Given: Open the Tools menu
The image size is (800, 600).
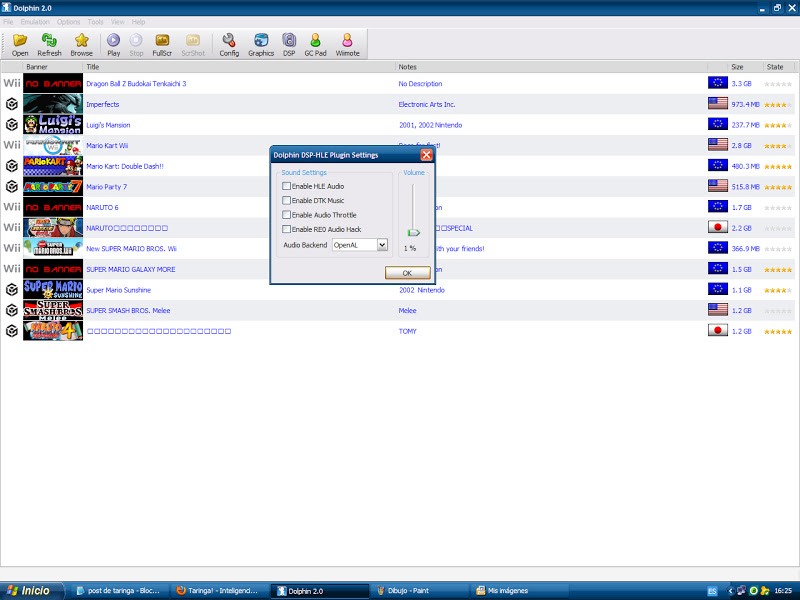Looking at the screenshot, I should pos(95,21).
